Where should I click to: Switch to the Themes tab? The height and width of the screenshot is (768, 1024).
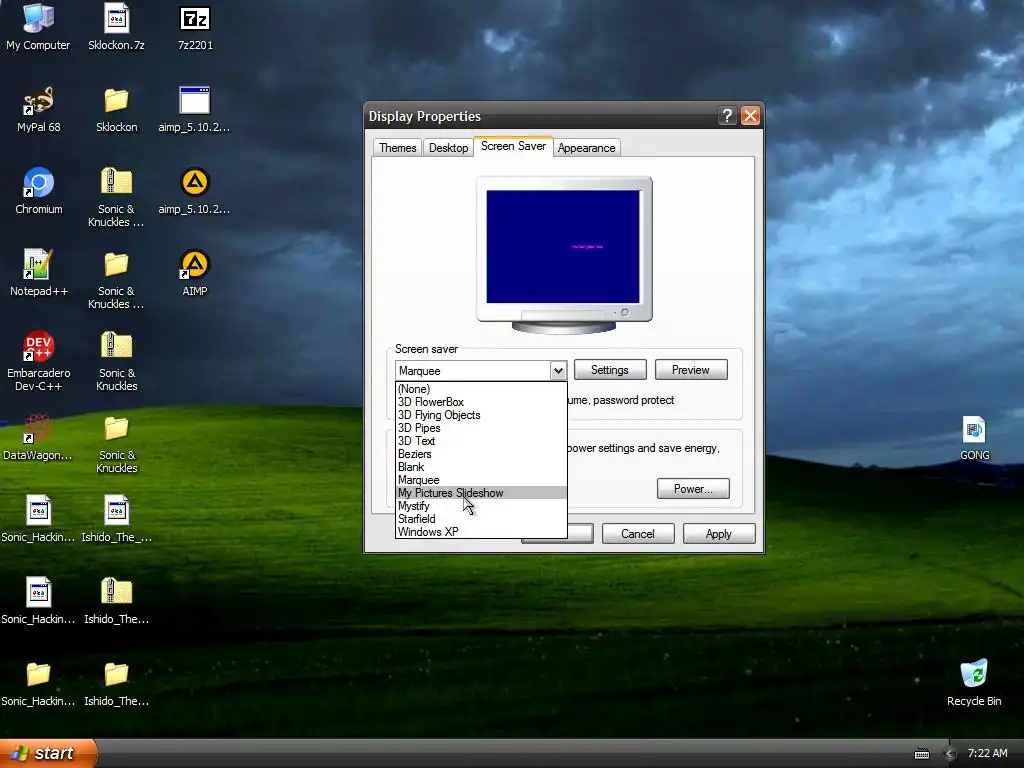pos(397,148)
